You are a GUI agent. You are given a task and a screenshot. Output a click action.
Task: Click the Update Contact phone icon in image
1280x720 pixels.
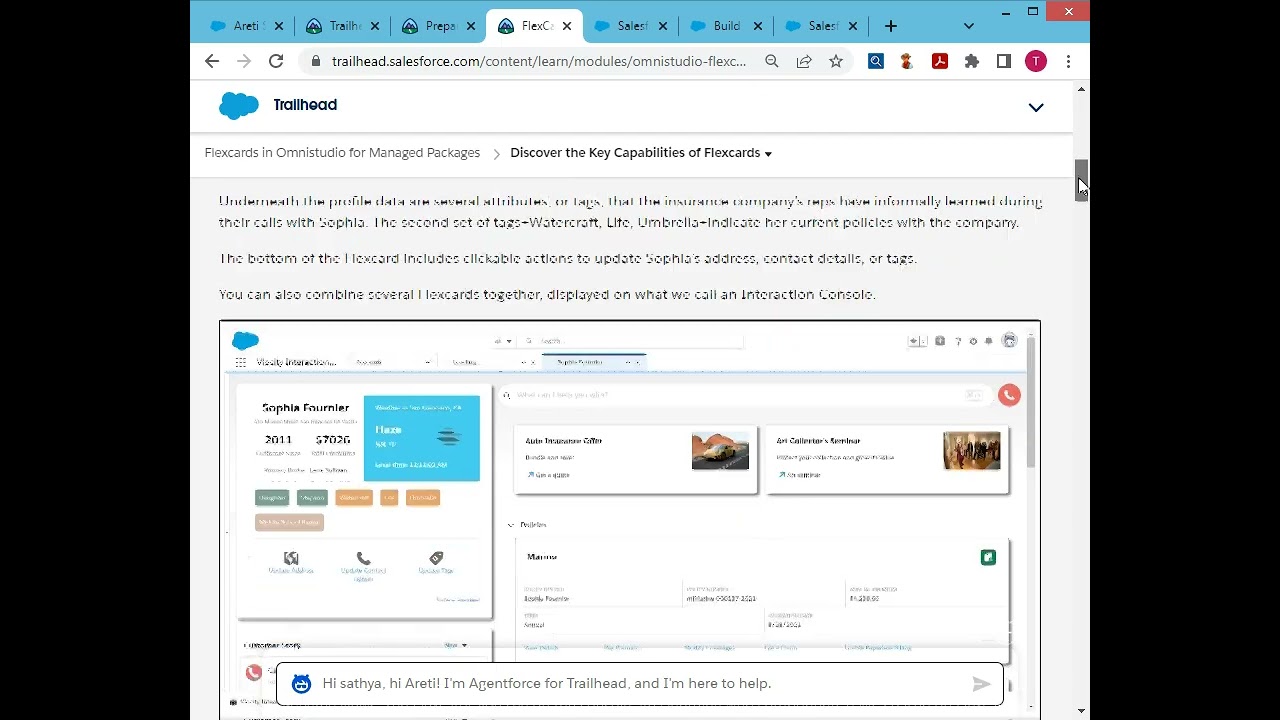pos(363,559)
